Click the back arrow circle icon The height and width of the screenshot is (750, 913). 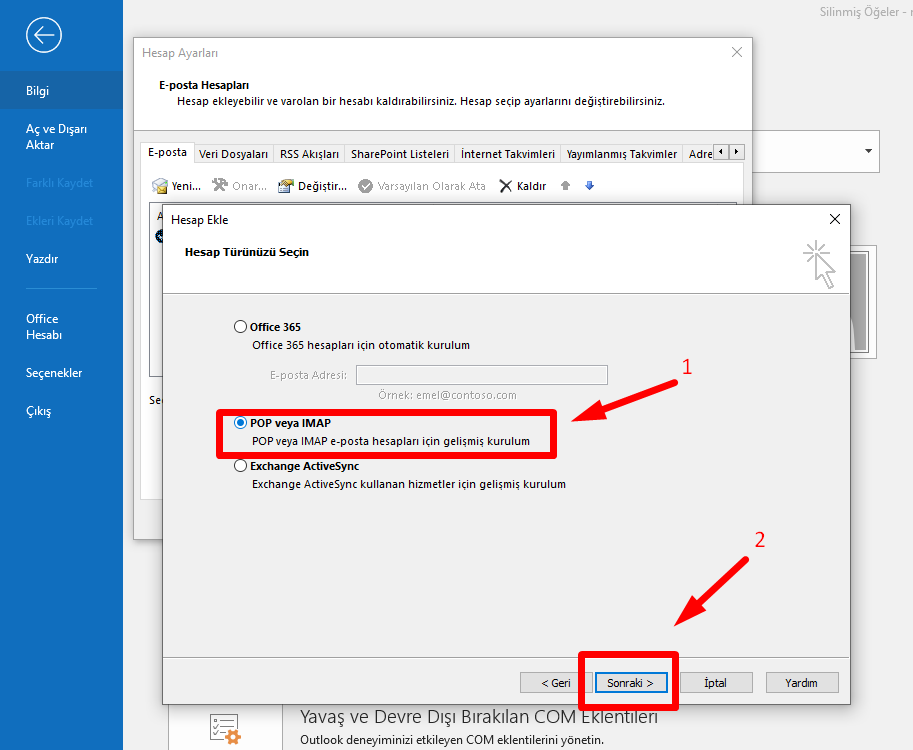click(44, 36)
